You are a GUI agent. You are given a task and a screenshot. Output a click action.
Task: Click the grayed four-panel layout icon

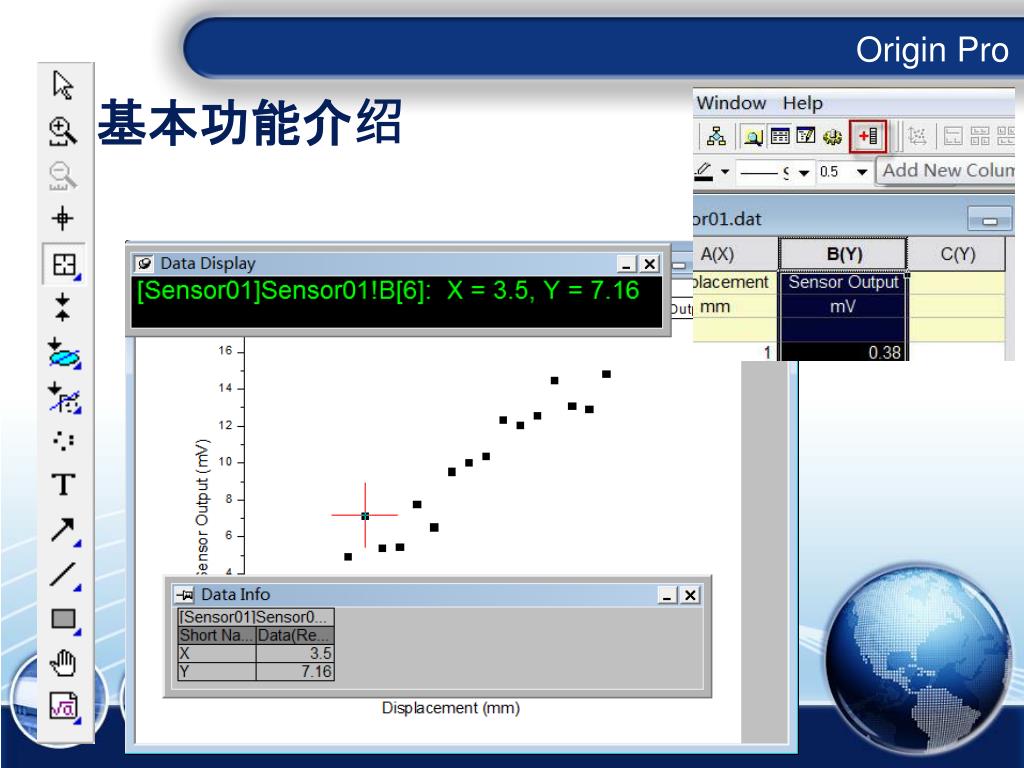click(x=980, y=136)
